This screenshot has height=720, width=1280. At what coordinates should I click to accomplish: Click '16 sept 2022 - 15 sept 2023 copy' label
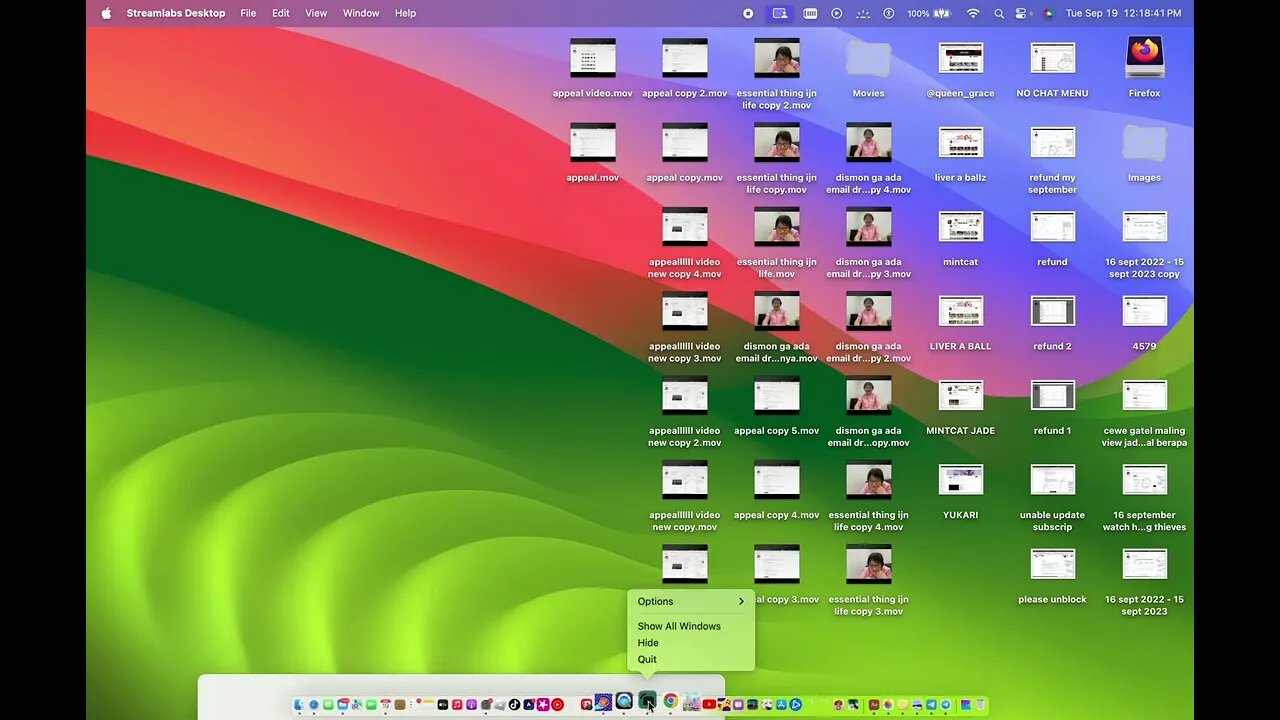(x=1145, y=268)
